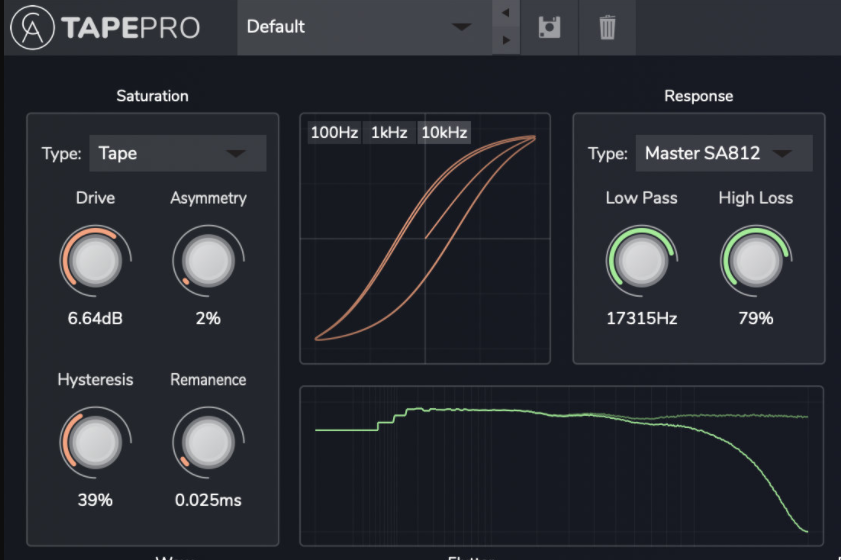Click the Asymmetry knob

tap(209, 261)
